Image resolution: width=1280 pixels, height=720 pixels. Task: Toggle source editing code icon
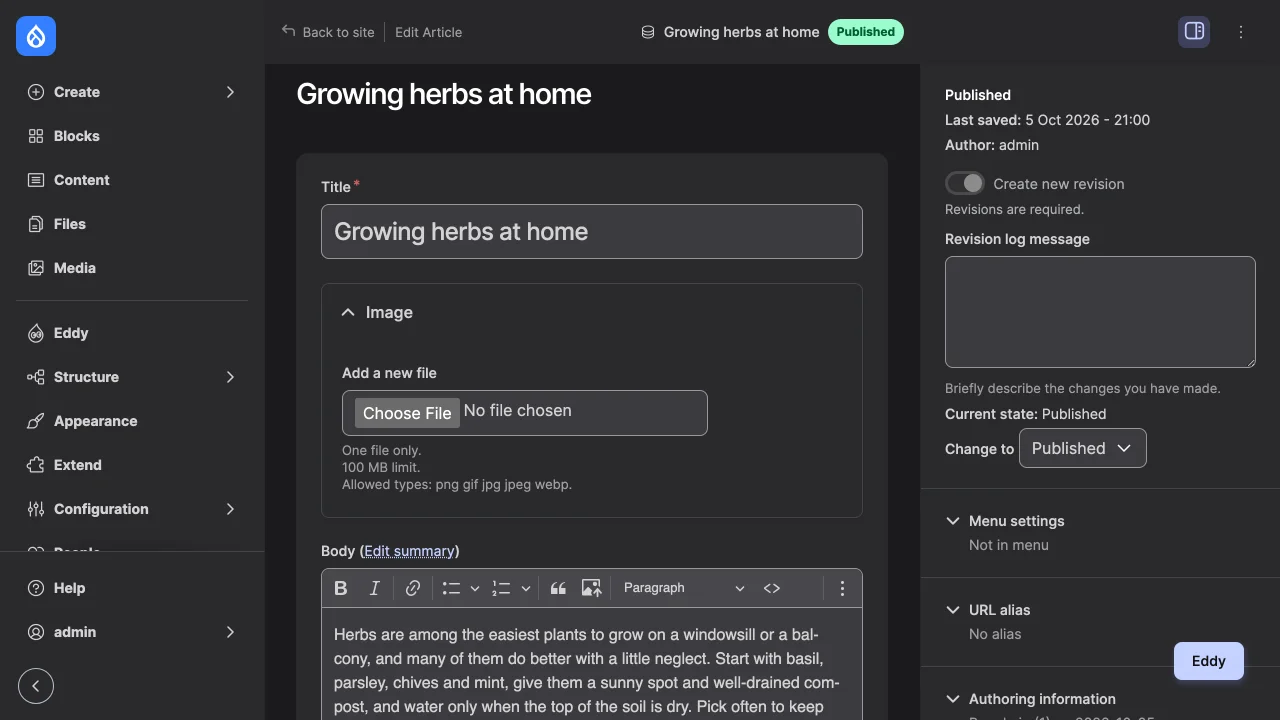coord(772,588)
